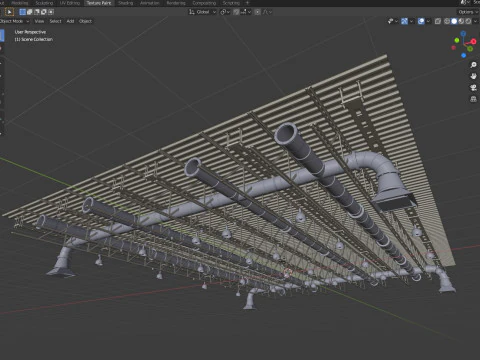The width and height of the screenshot is (480, 360).
Task: Toggle the snap magnet icon
Action: [x=236, y=12]
